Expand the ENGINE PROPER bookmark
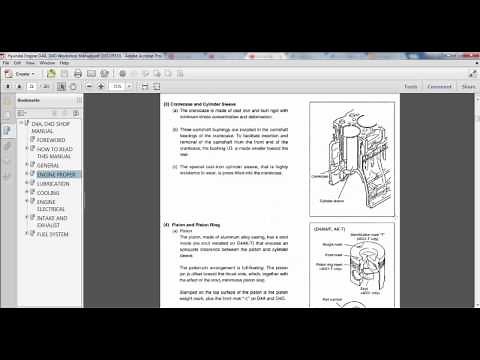The height and width of the screenshot is (360, 480). [x=27, y=174]
